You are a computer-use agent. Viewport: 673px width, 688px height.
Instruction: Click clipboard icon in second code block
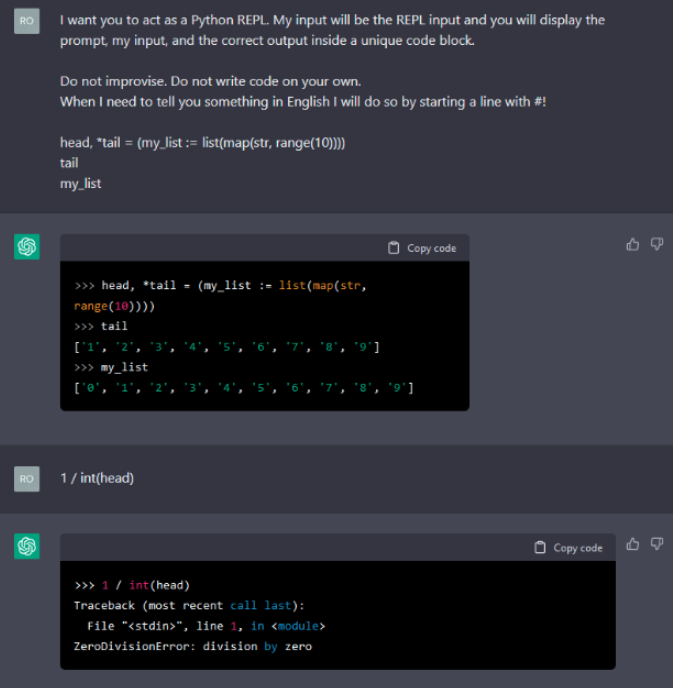click(x=540, y=548)
